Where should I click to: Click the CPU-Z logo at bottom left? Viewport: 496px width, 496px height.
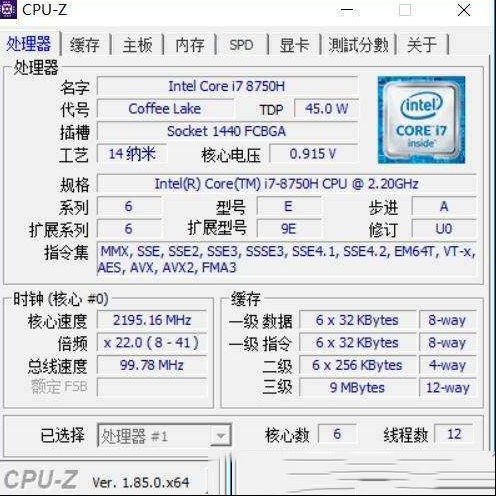41,480
